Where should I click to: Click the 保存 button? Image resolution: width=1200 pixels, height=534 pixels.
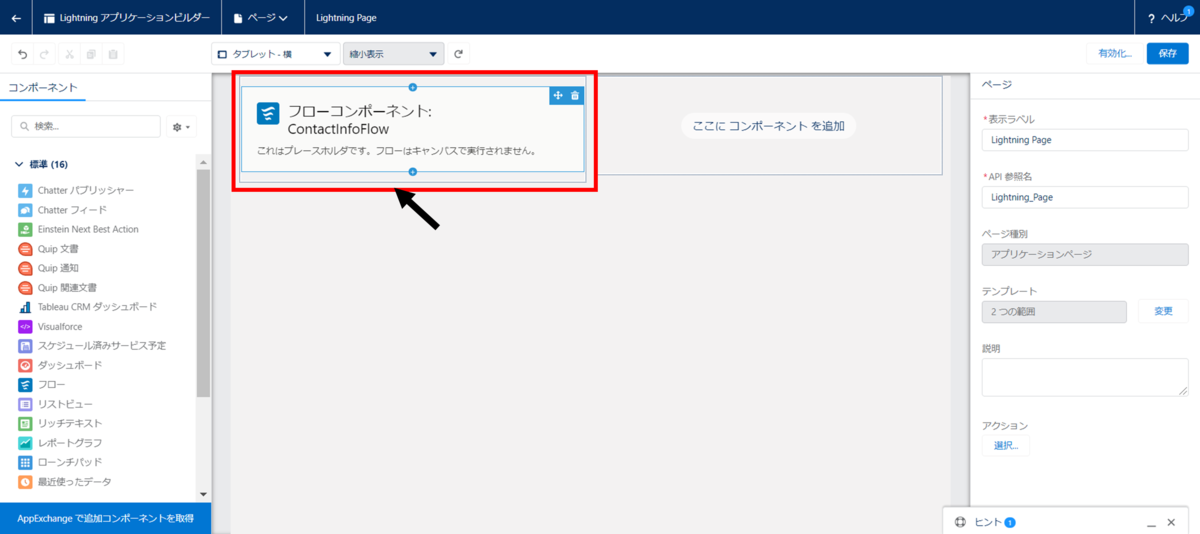(x=1167, y=54)
